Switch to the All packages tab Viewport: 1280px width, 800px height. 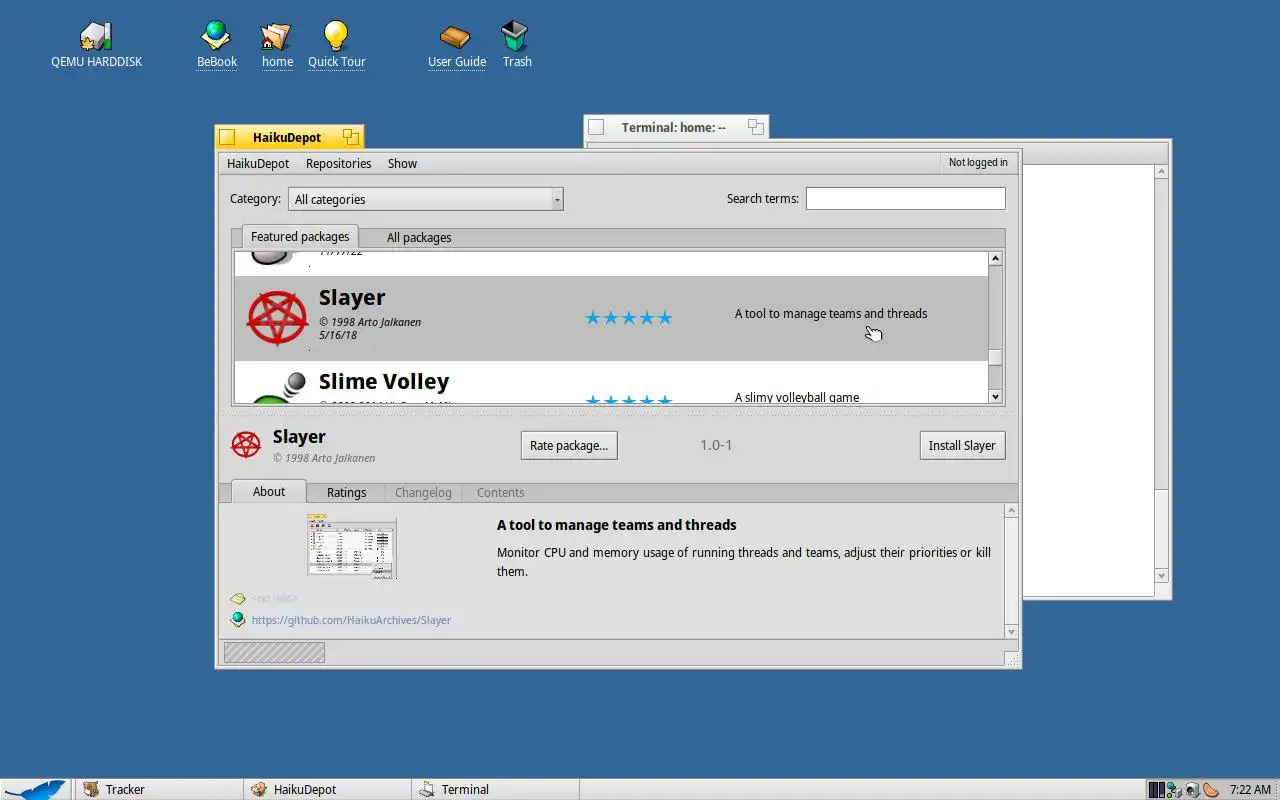(x=419, y=238)
